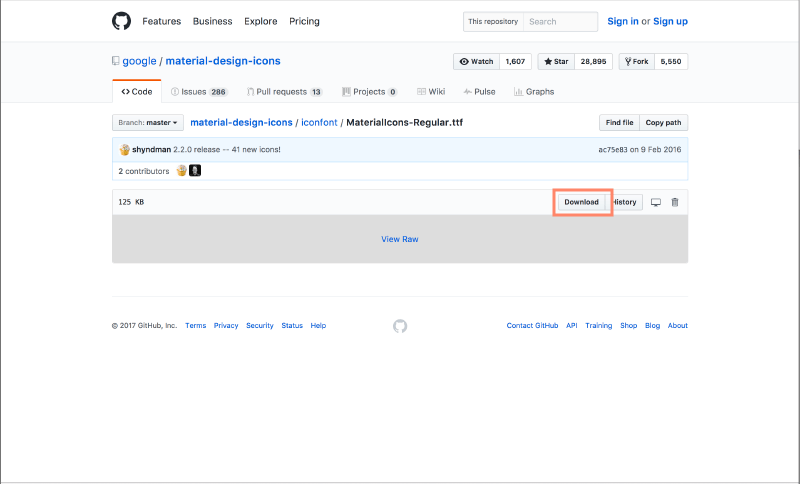Click the desktop open icon beside History

coord(656,202)
